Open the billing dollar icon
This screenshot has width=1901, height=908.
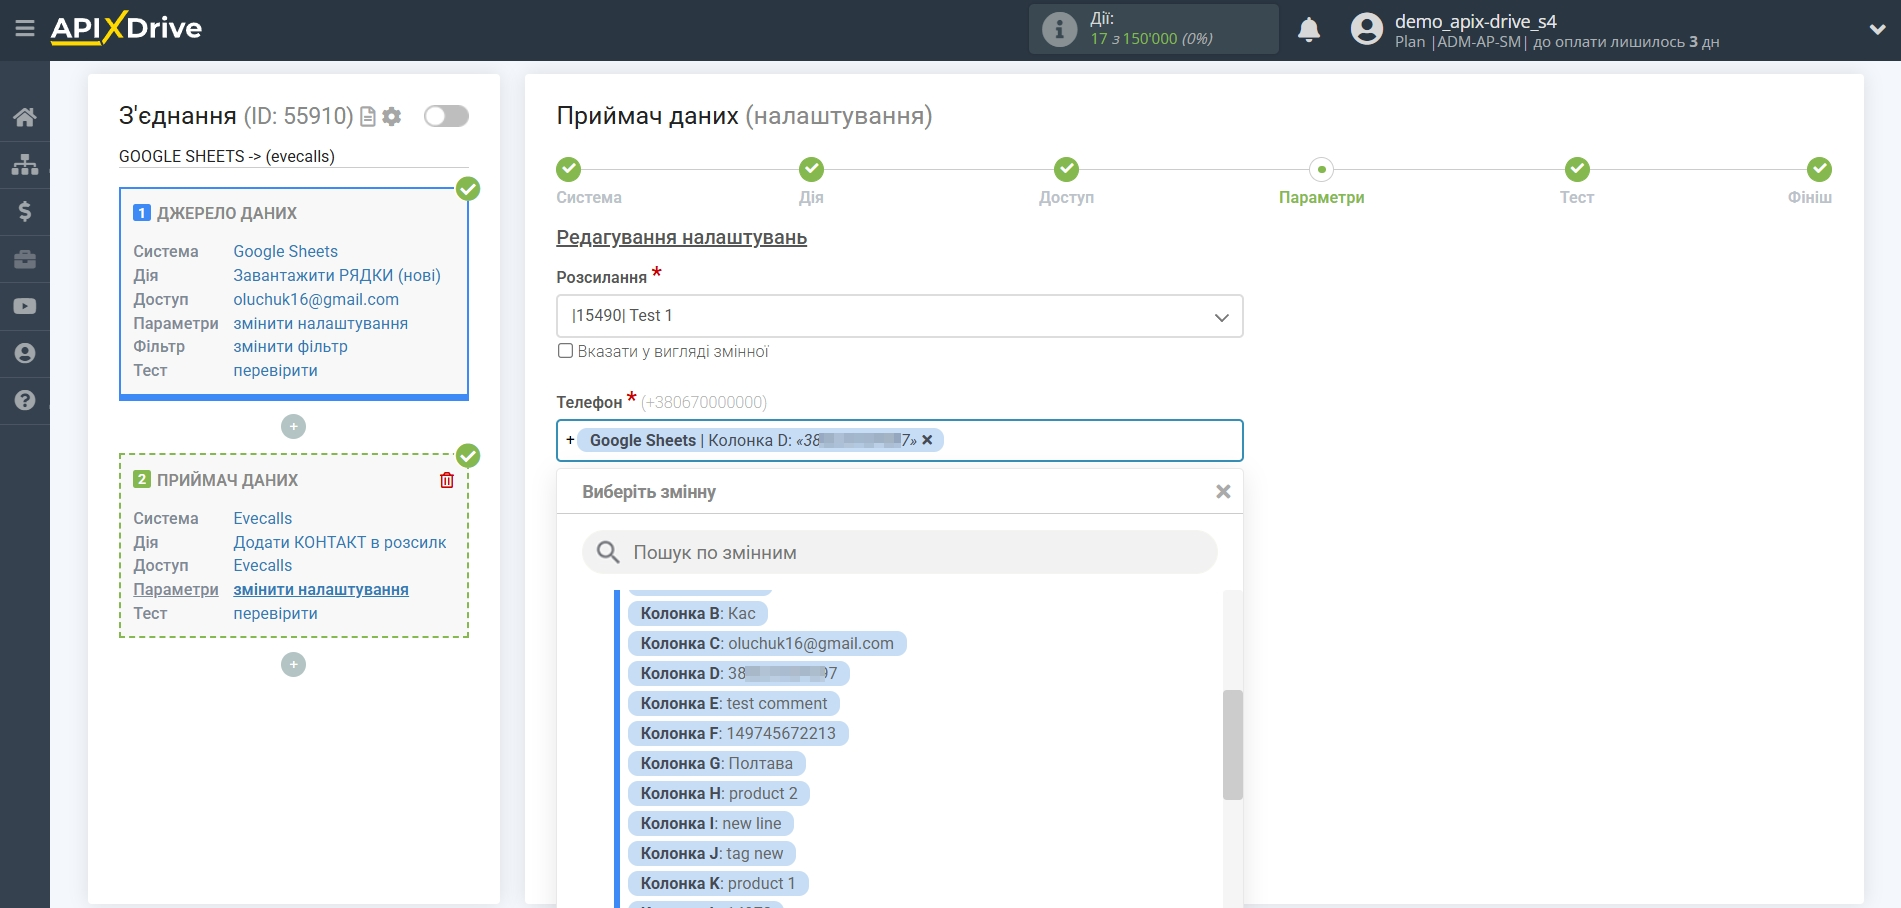25,211
